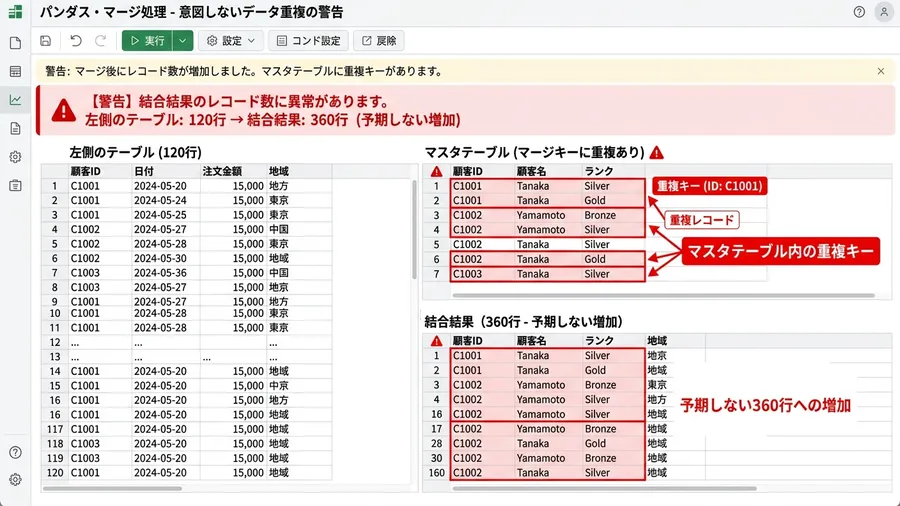Use the master table horizontal scrollbar
900x506 pixels.
[664, 295]
